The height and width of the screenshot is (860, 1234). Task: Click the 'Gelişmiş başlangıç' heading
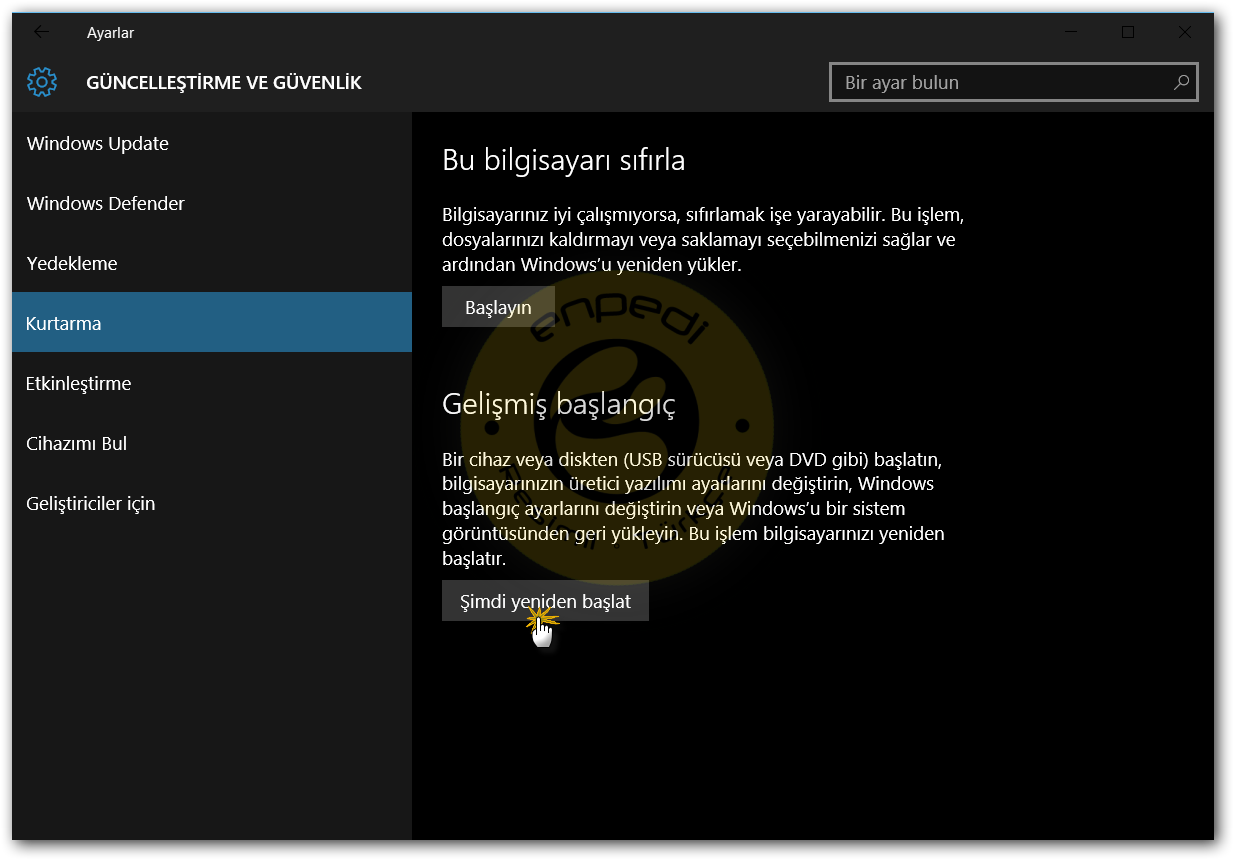[x=559, y=405]
